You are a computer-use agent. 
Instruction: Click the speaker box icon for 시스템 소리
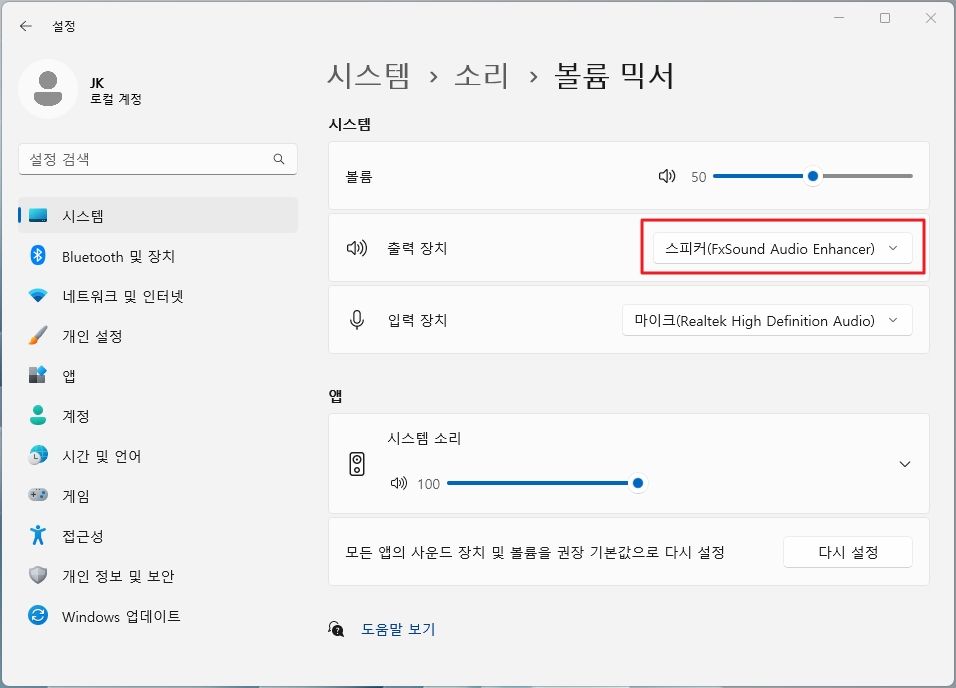[357, 464]
